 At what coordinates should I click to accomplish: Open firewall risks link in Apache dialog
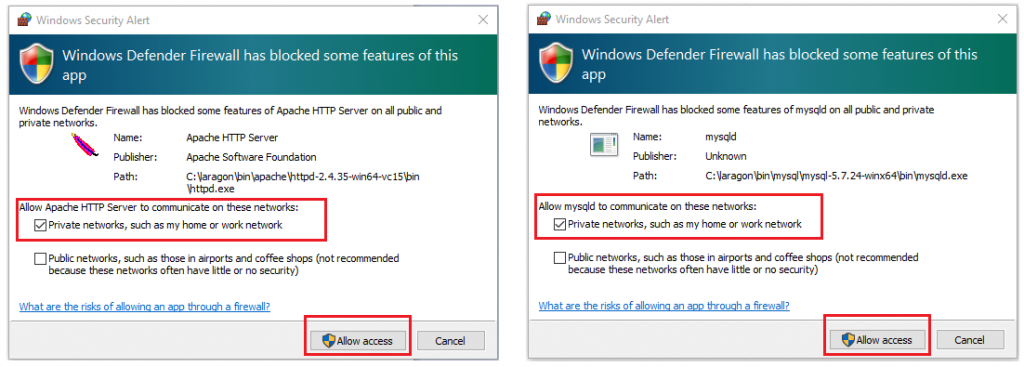[144, 306]
